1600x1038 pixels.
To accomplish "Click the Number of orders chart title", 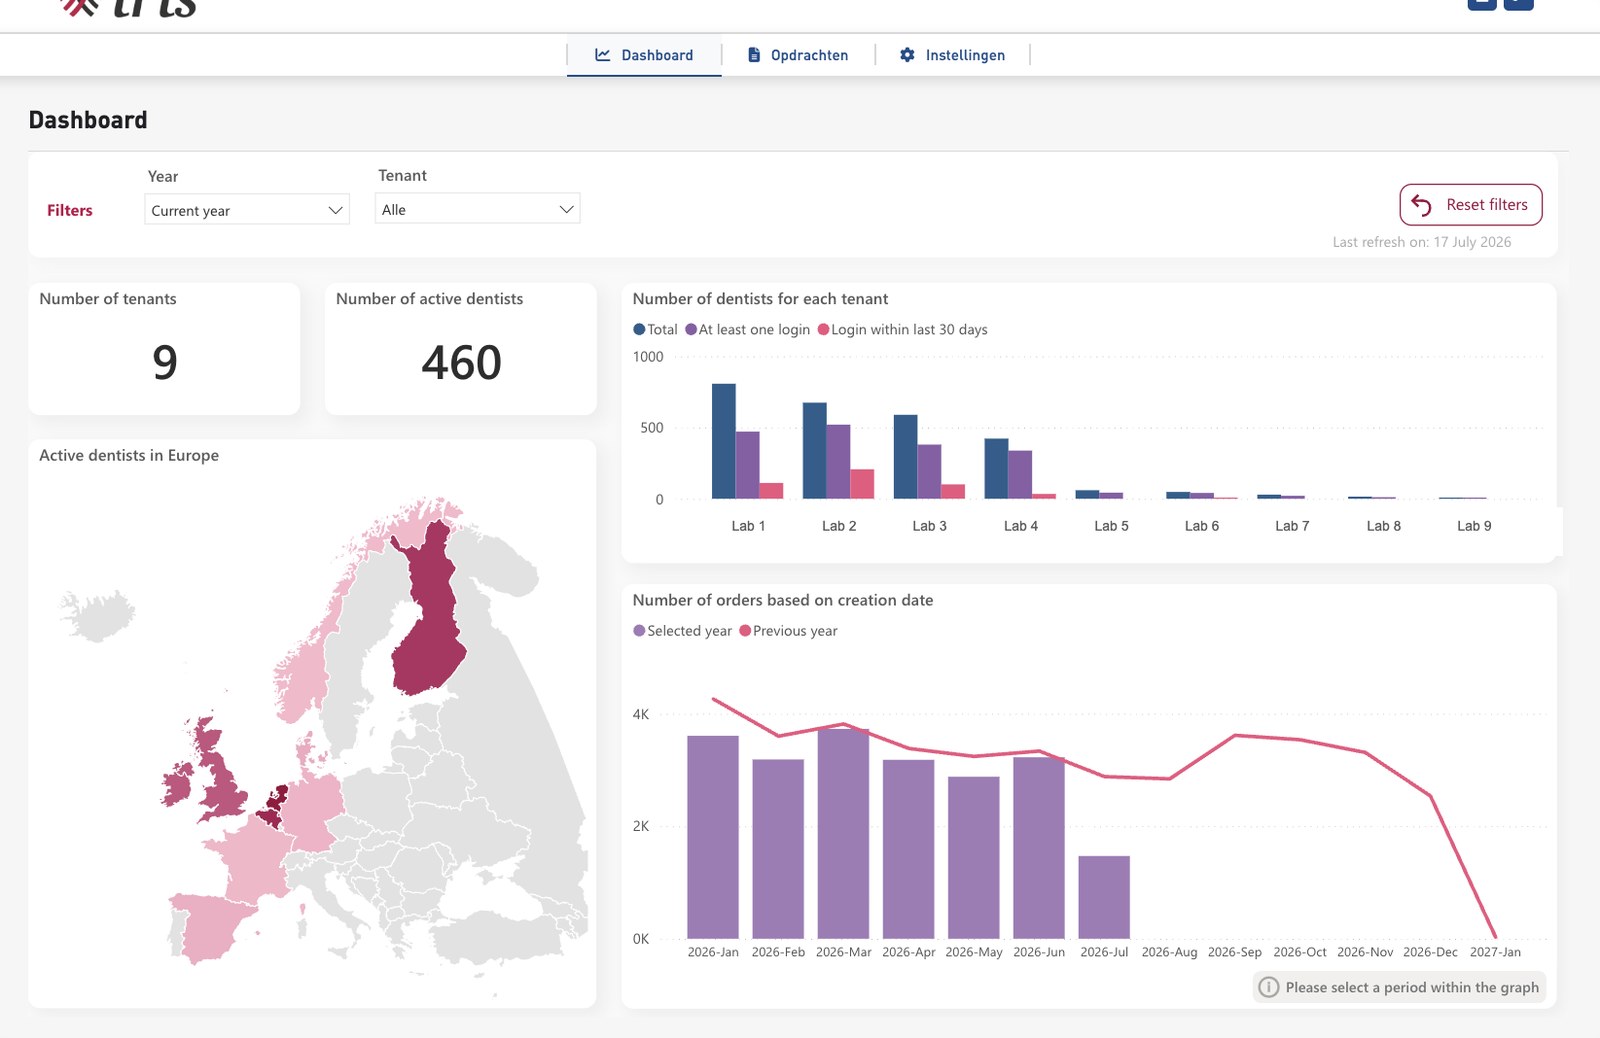I will [783, 600].
